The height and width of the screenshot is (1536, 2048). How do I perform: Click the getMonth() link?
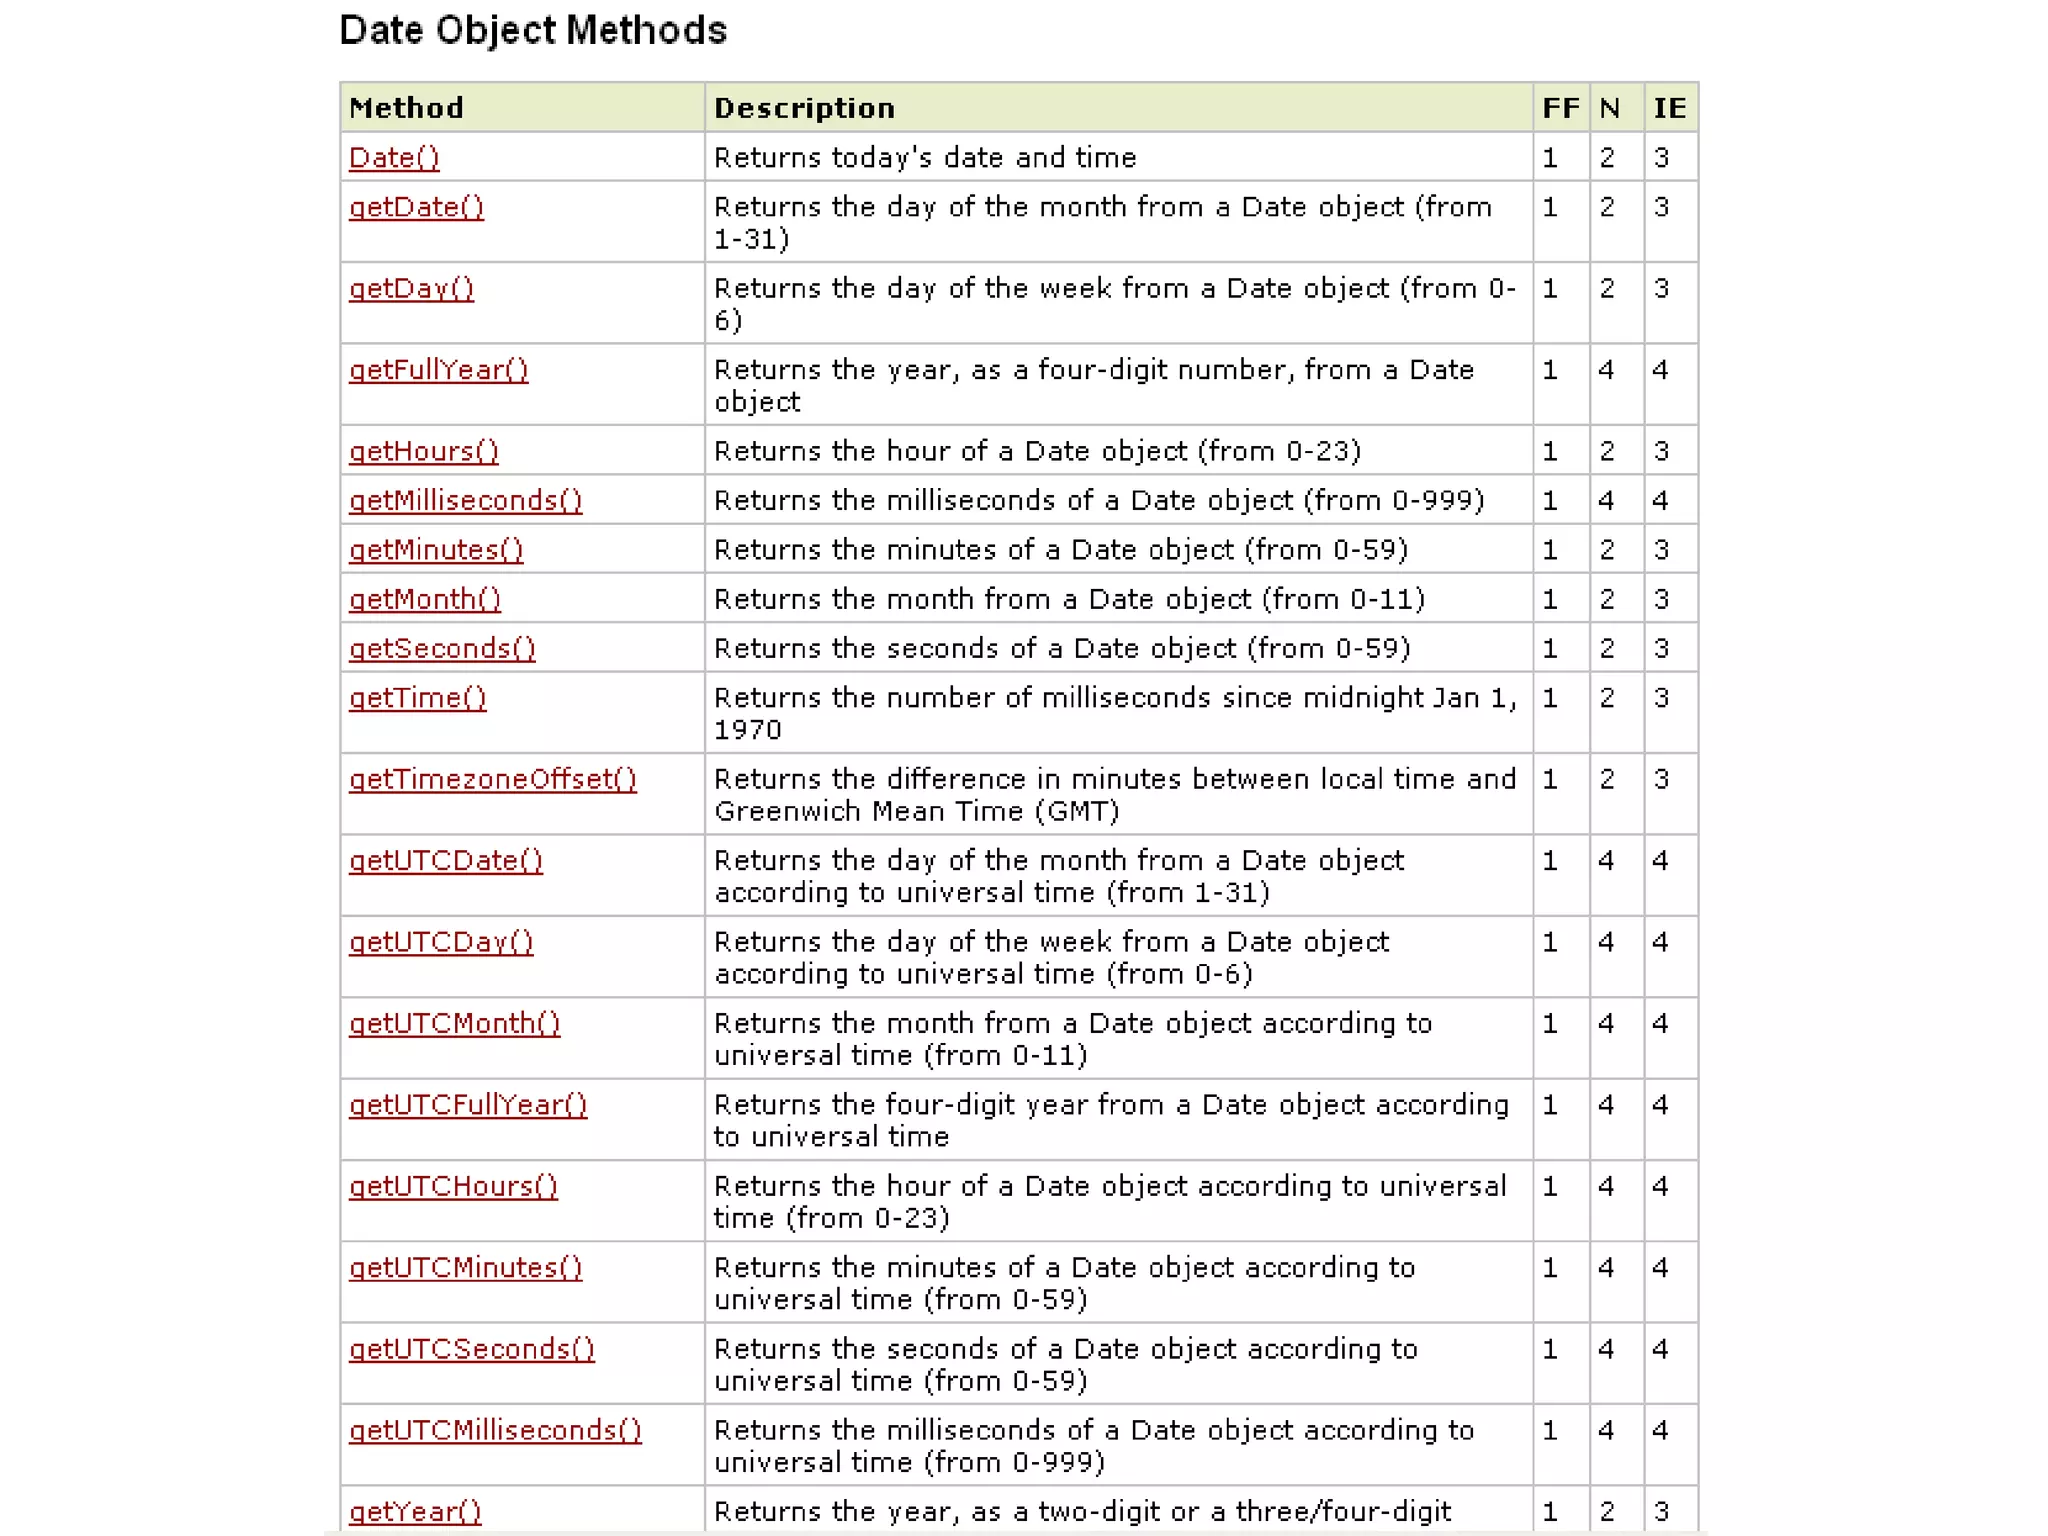[424, 599]
